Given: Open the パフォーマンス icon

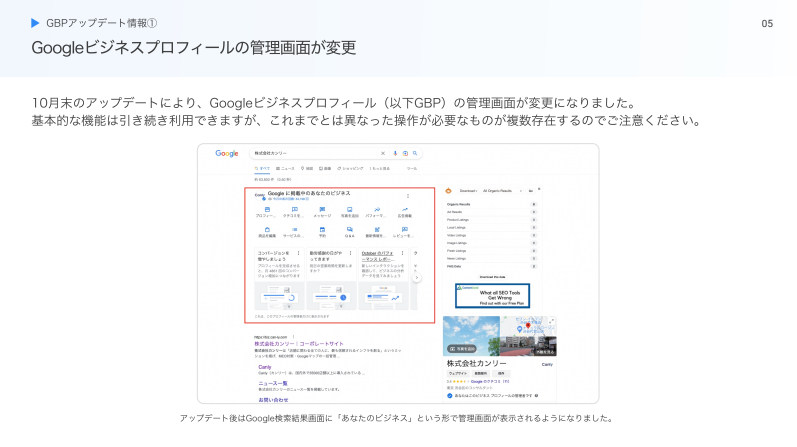Looking at the screenshot, I should (377, 210).
